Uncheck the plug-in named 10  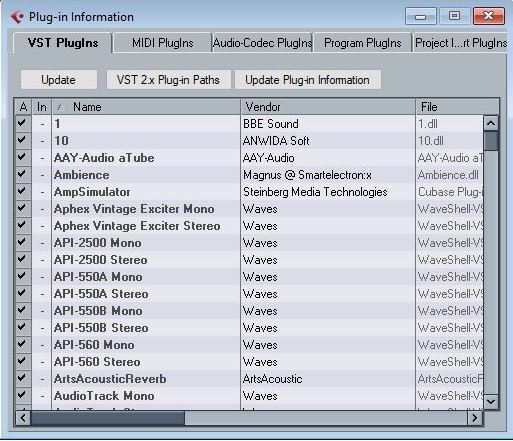(x=22, y=140)
